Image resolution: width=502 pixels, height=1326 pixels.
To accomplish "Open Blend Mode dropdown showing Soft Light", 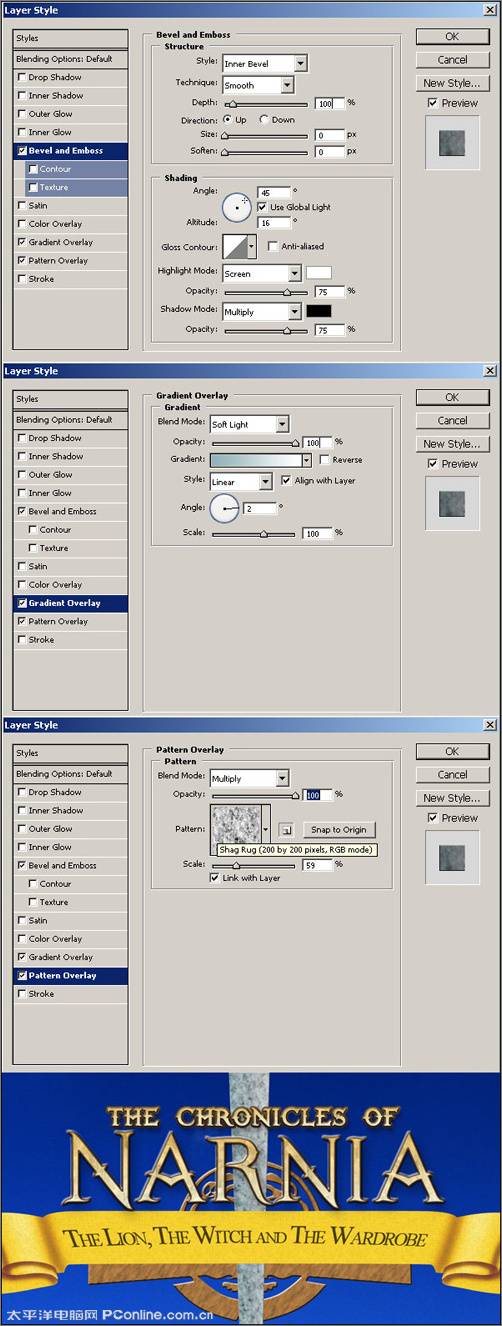I will pyautogui.click(x=249, y=424).
